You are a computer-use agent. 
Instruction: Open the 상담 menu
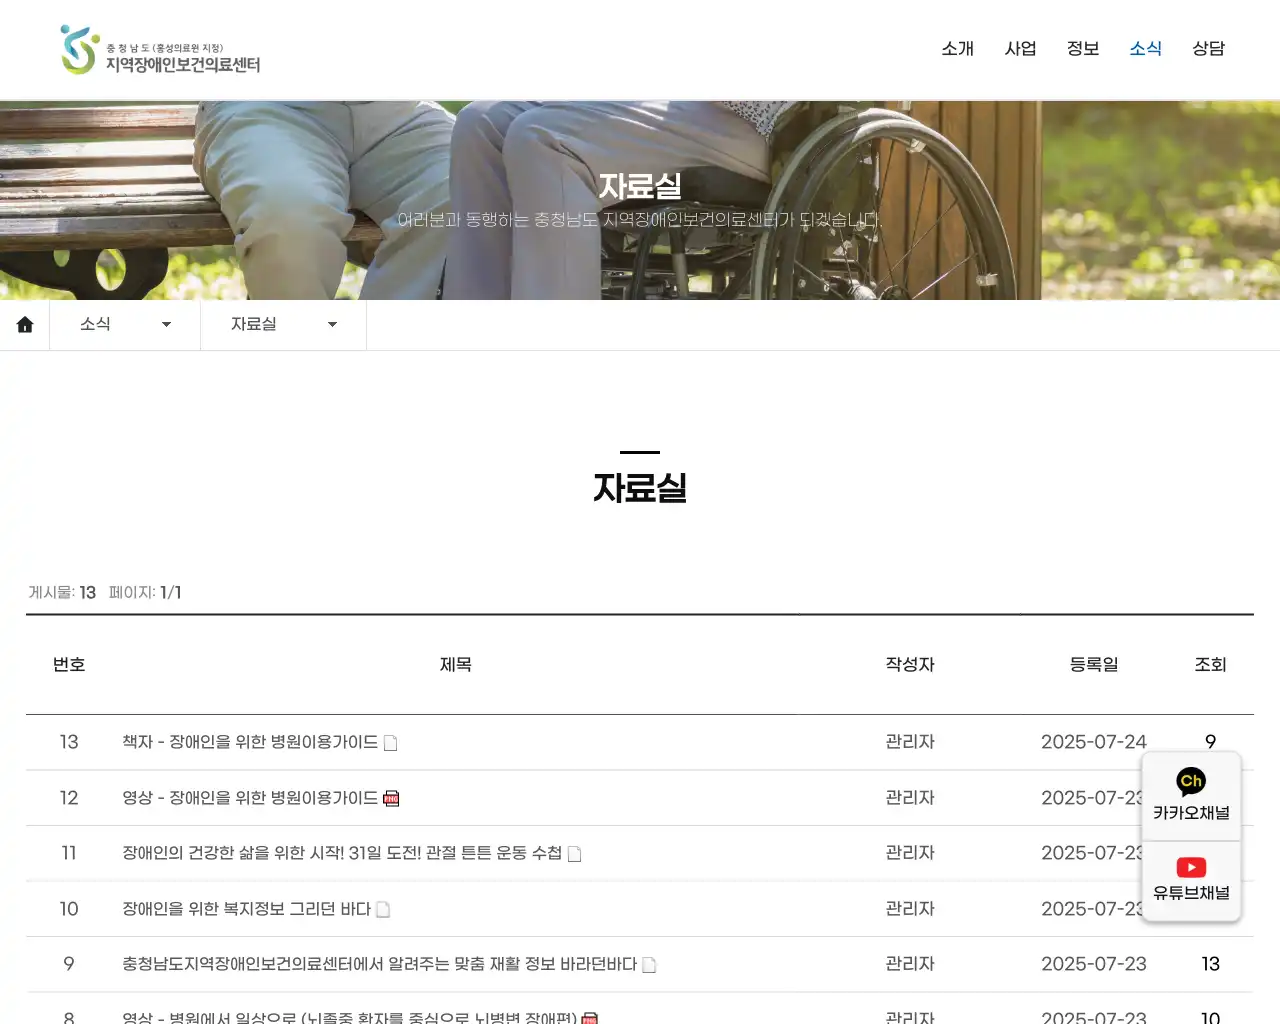[x=1208, y=48]
